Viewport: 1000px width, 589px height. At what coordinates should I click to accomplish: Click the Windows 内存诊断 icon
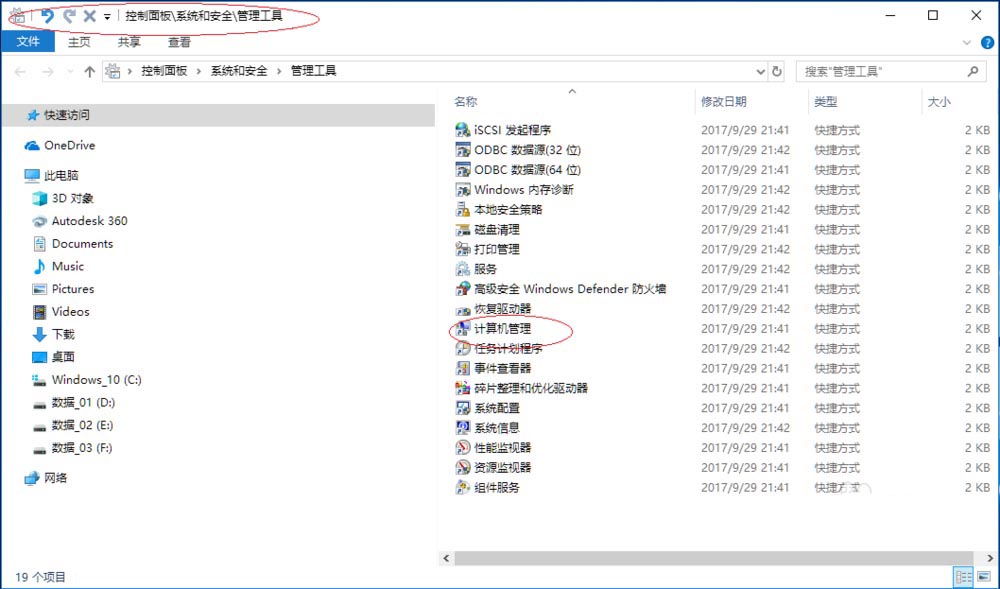tap(462, 189)
